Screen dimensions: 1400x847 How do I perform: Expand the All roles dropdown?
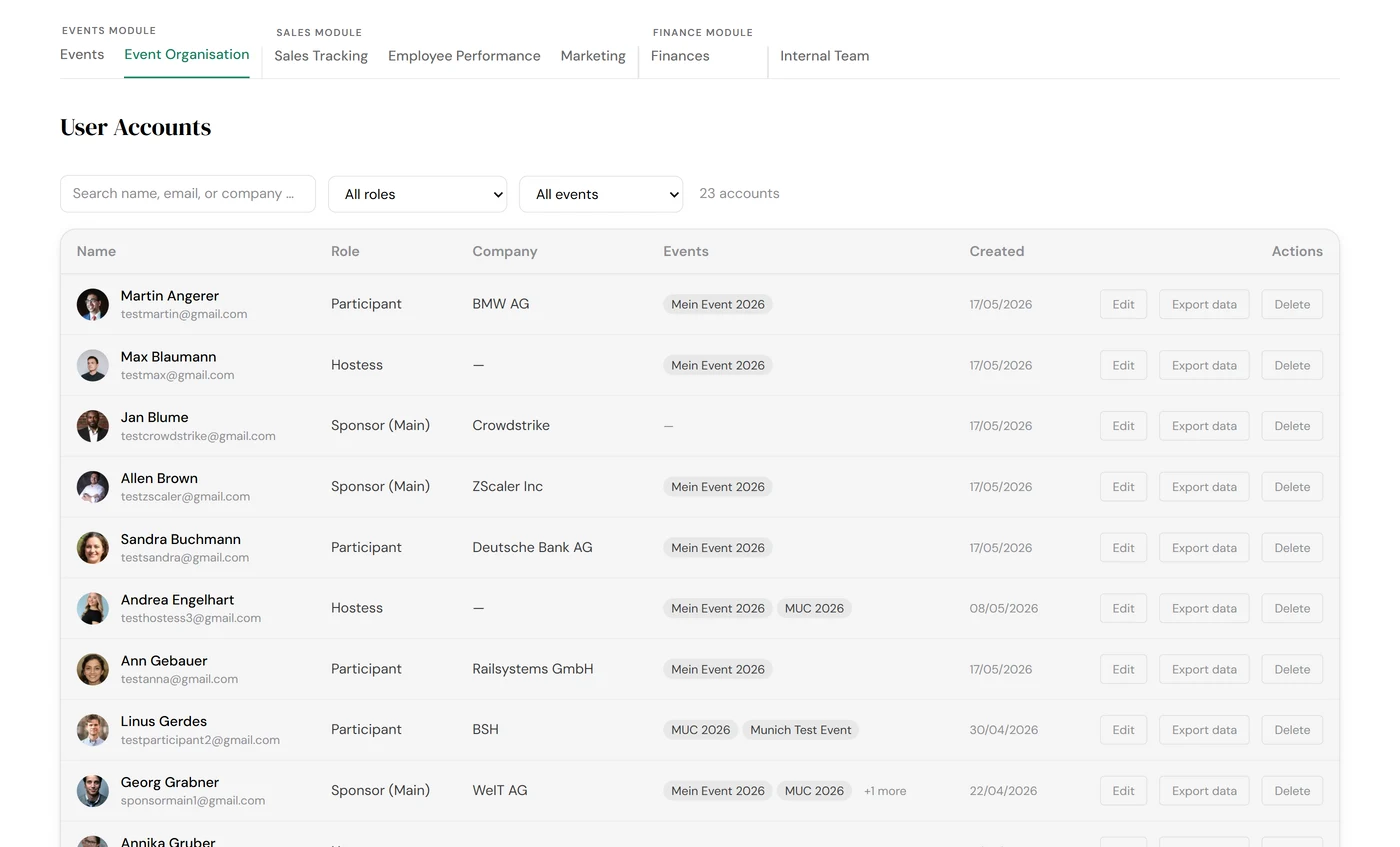click(418, 194)
